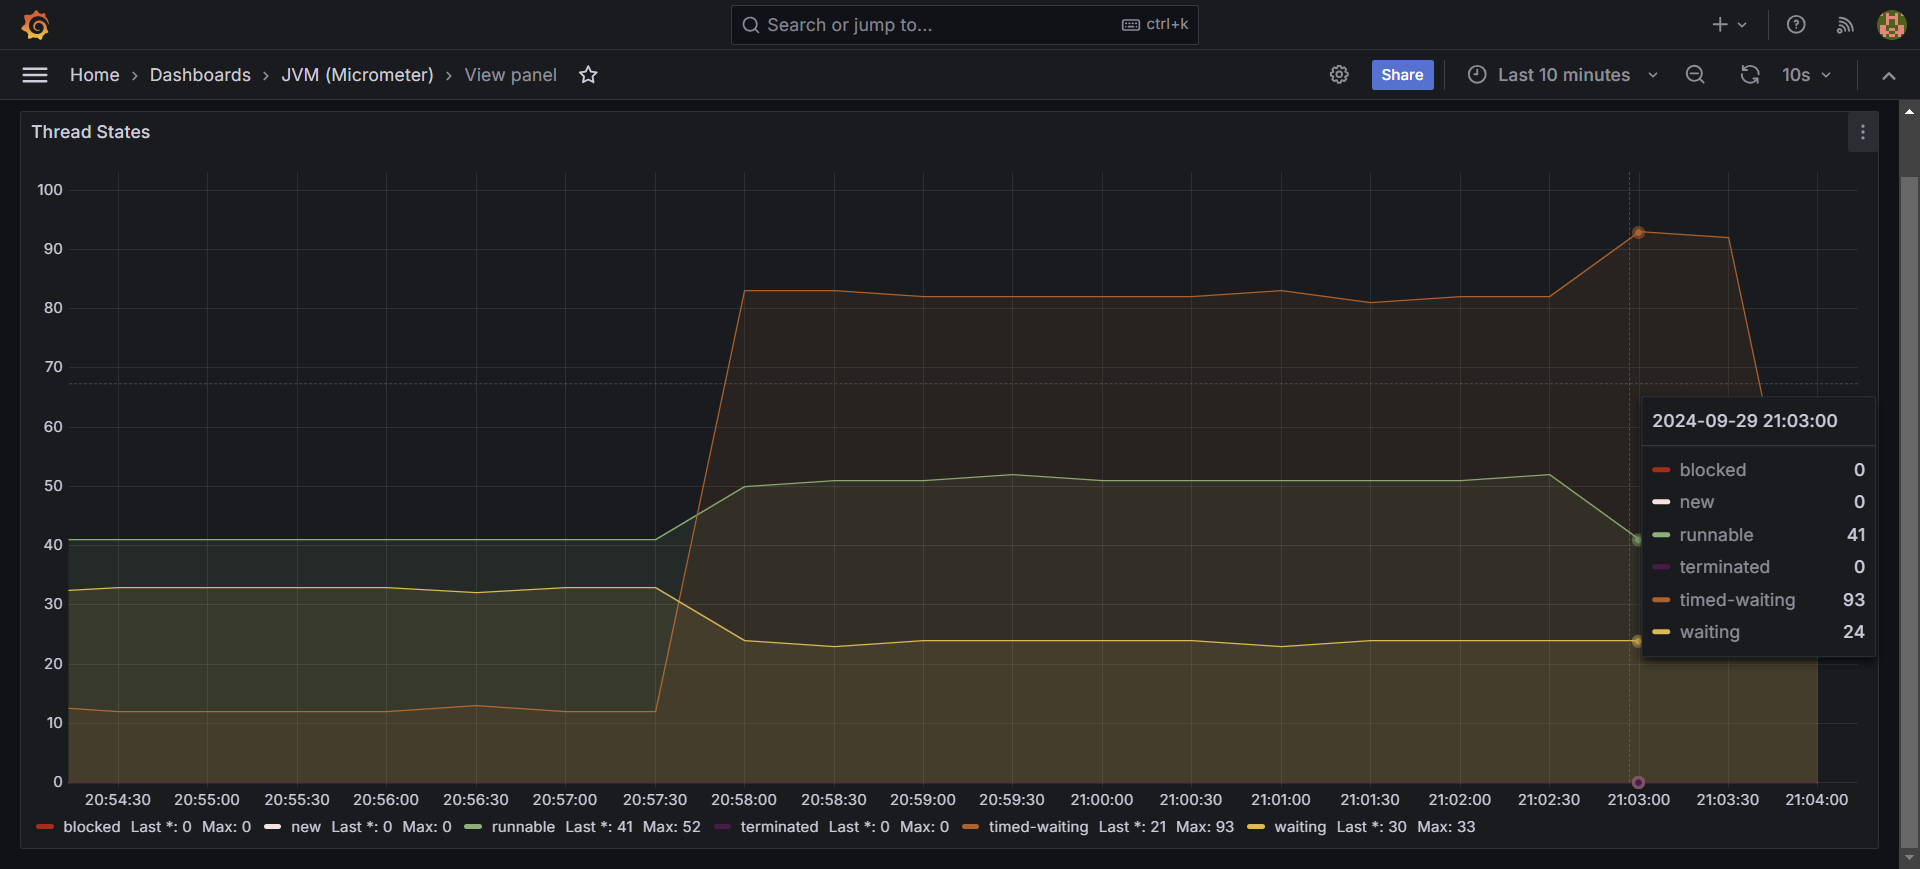Click runnable Max: 52 legend value
This screenshot has height=869, width=1920.
coord(672,827)
